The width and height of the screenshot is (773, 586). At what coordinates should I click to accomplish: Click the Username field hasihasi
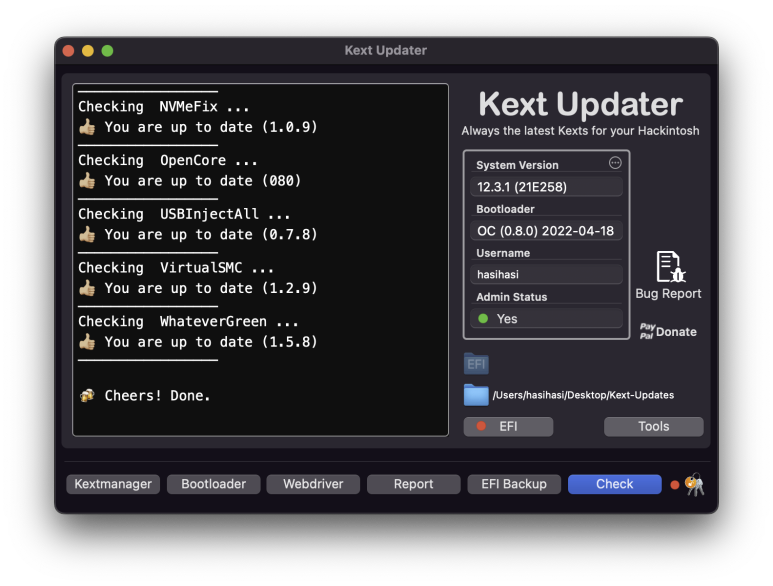(546, 275)
